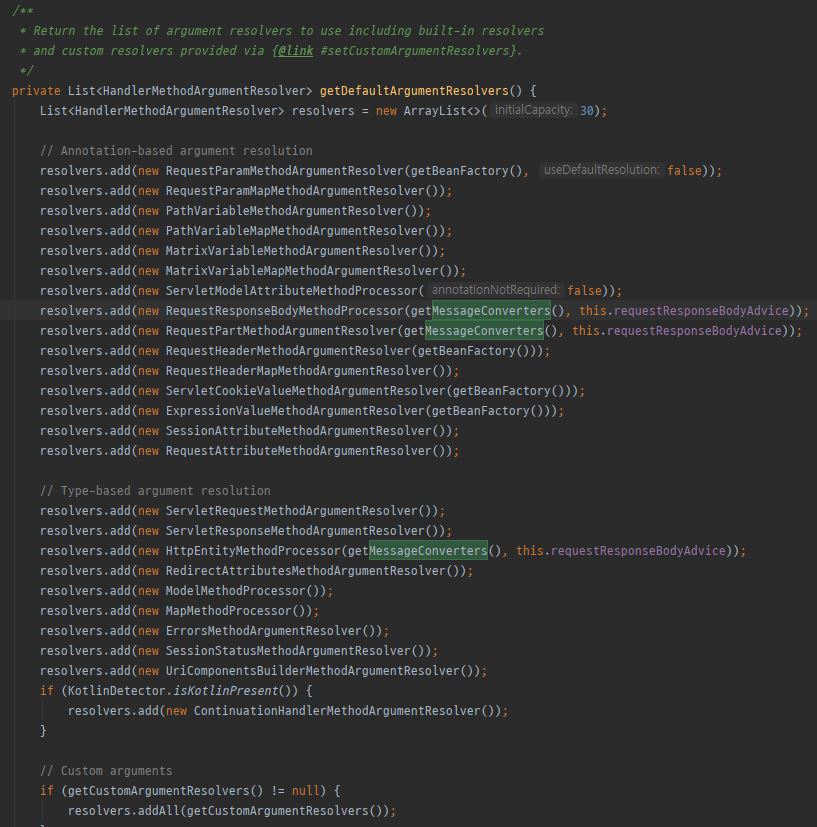Image resolution: width=817 pixels, height=827 pixels.
Task: Click highlighted MessageConverters on RequestPartMethodArgumentResolver line
Action: click(484, 331)
